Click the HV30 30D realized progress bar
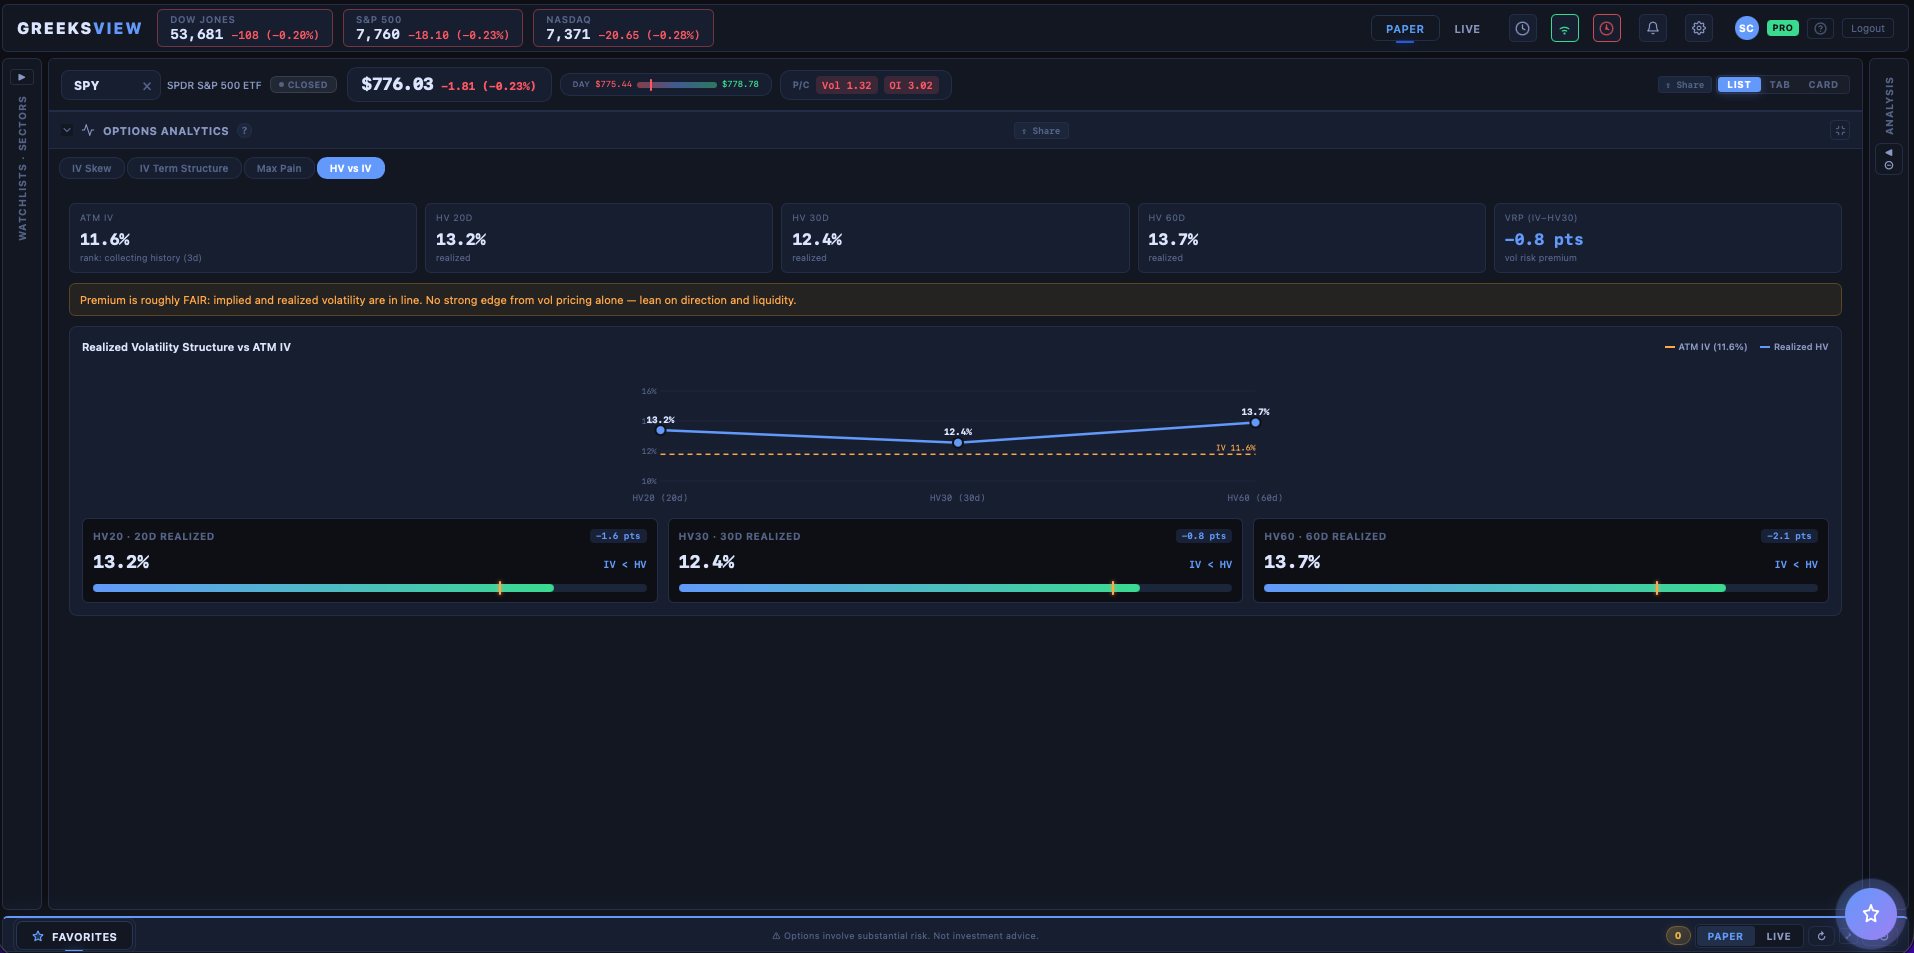This screenshot has width=1914, height=953. pyautogui.click(x=955, y=588)
